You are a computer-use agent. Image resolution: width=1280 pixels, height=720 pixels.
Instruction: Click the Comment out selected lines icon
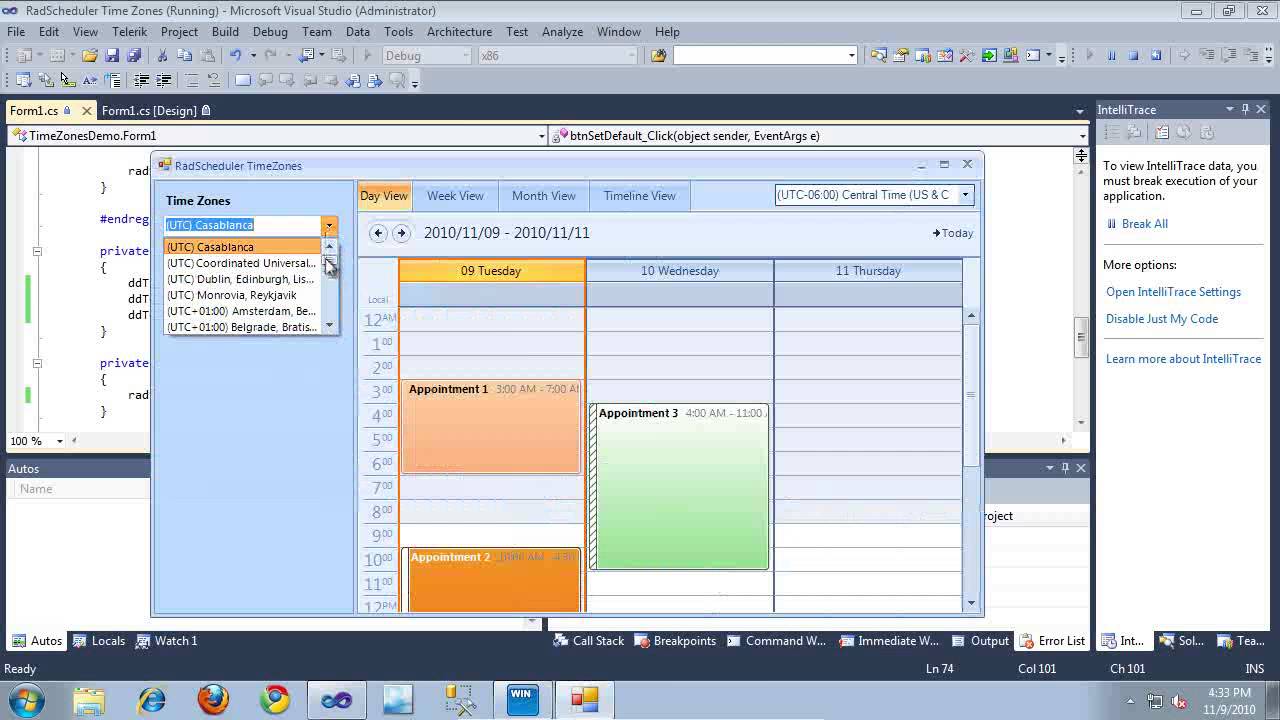pos(192,80)
